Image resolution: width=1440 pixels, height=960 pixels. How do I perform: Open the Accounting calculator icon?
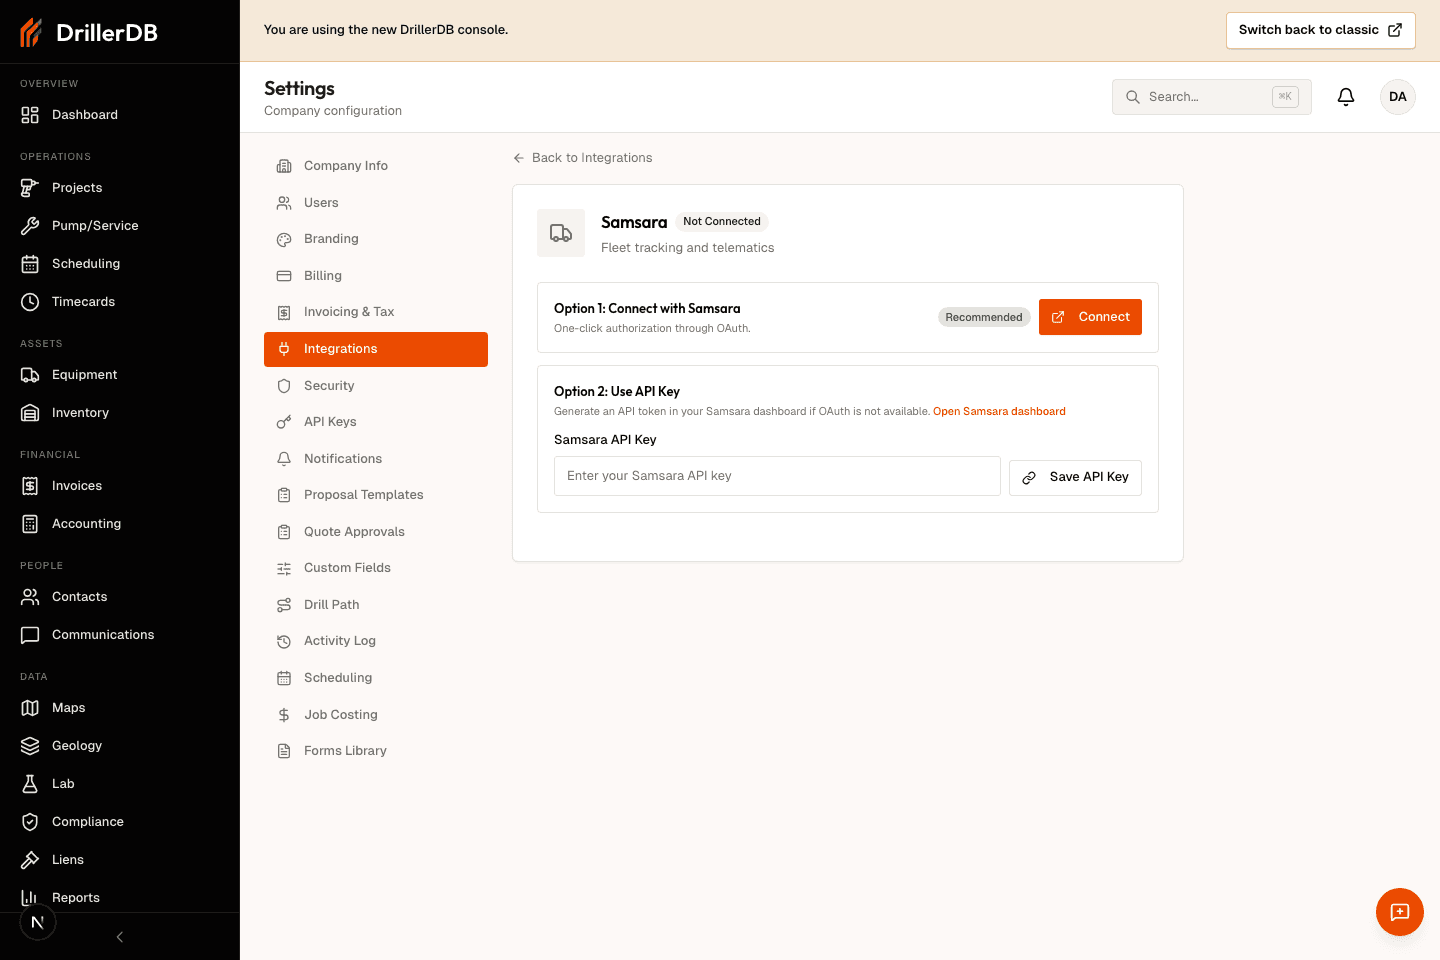(30, 524)
